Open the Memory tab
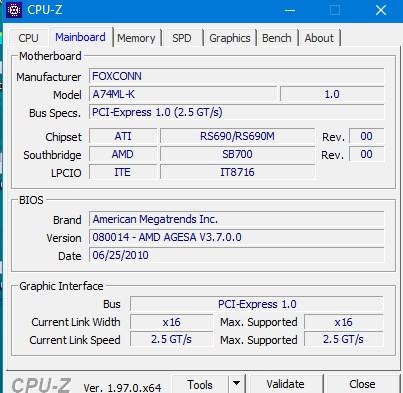403x393 pixels. coord(136,38)
